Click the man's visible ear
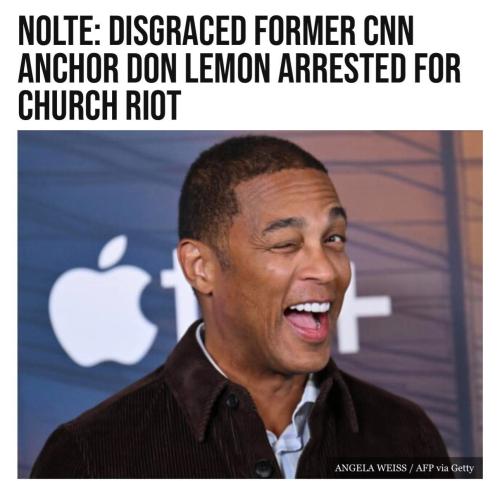Image resolution: width=500 pixels, height=481 pixels. tap(197, 268)
